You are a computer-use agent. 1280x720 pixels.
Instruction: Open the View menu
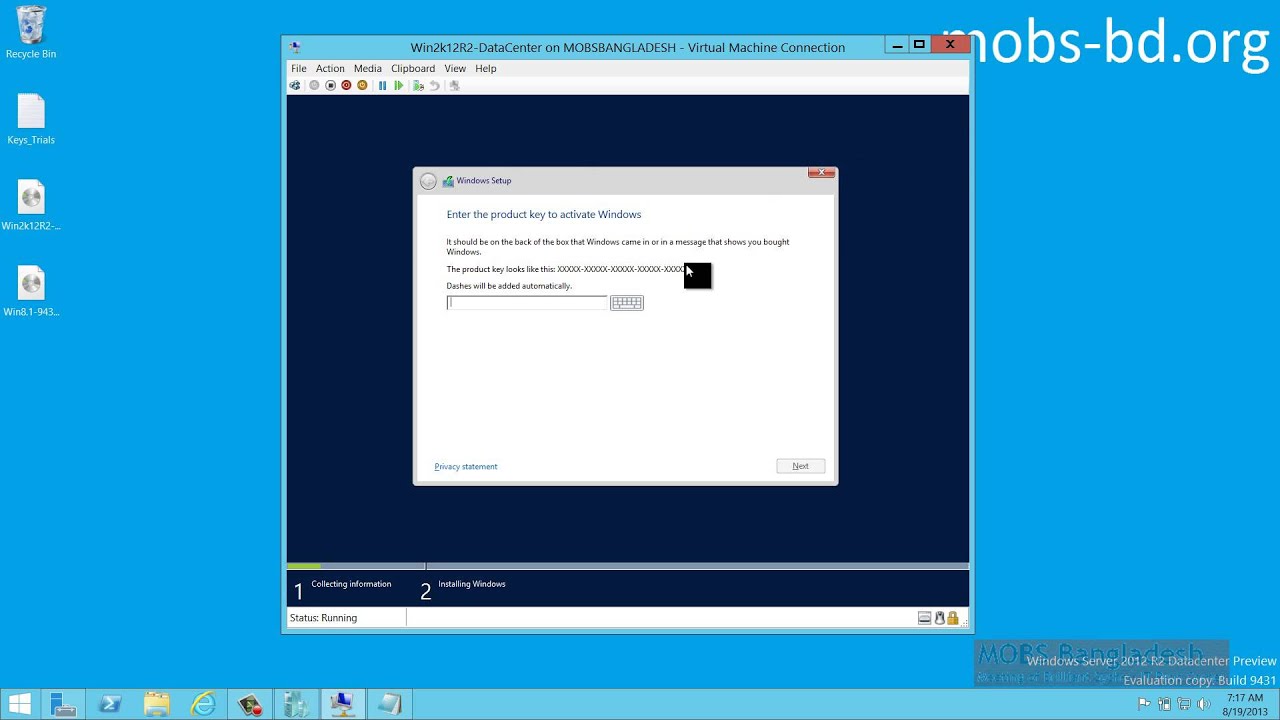pyautogui.click(x=455, y=69)
